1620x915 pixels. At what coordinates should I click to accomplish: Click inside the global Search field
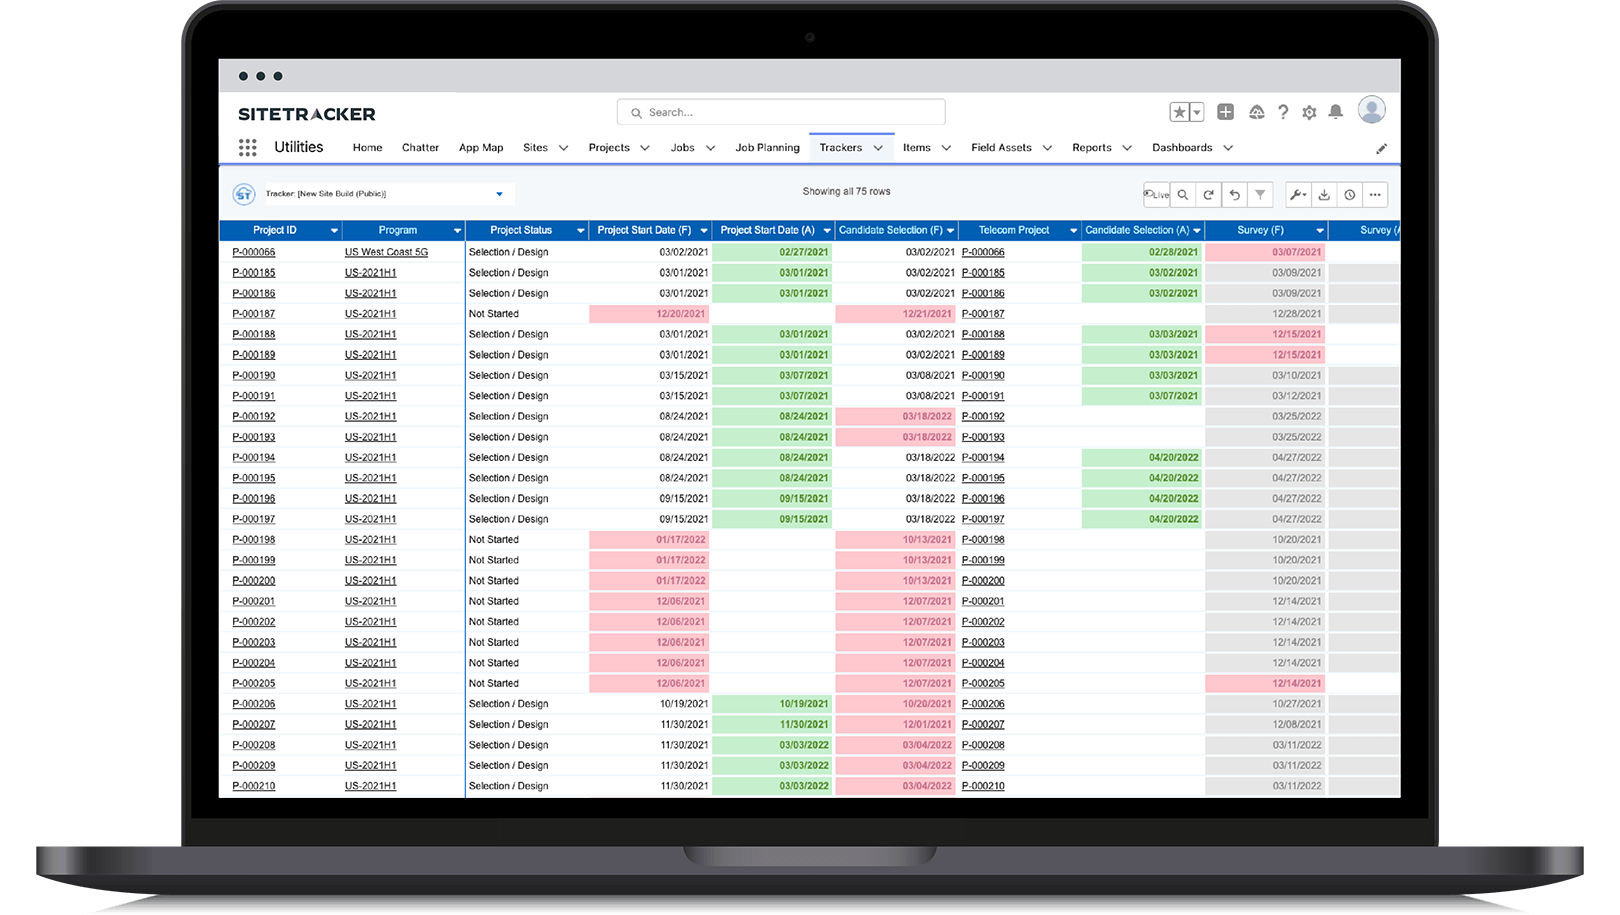780,111
